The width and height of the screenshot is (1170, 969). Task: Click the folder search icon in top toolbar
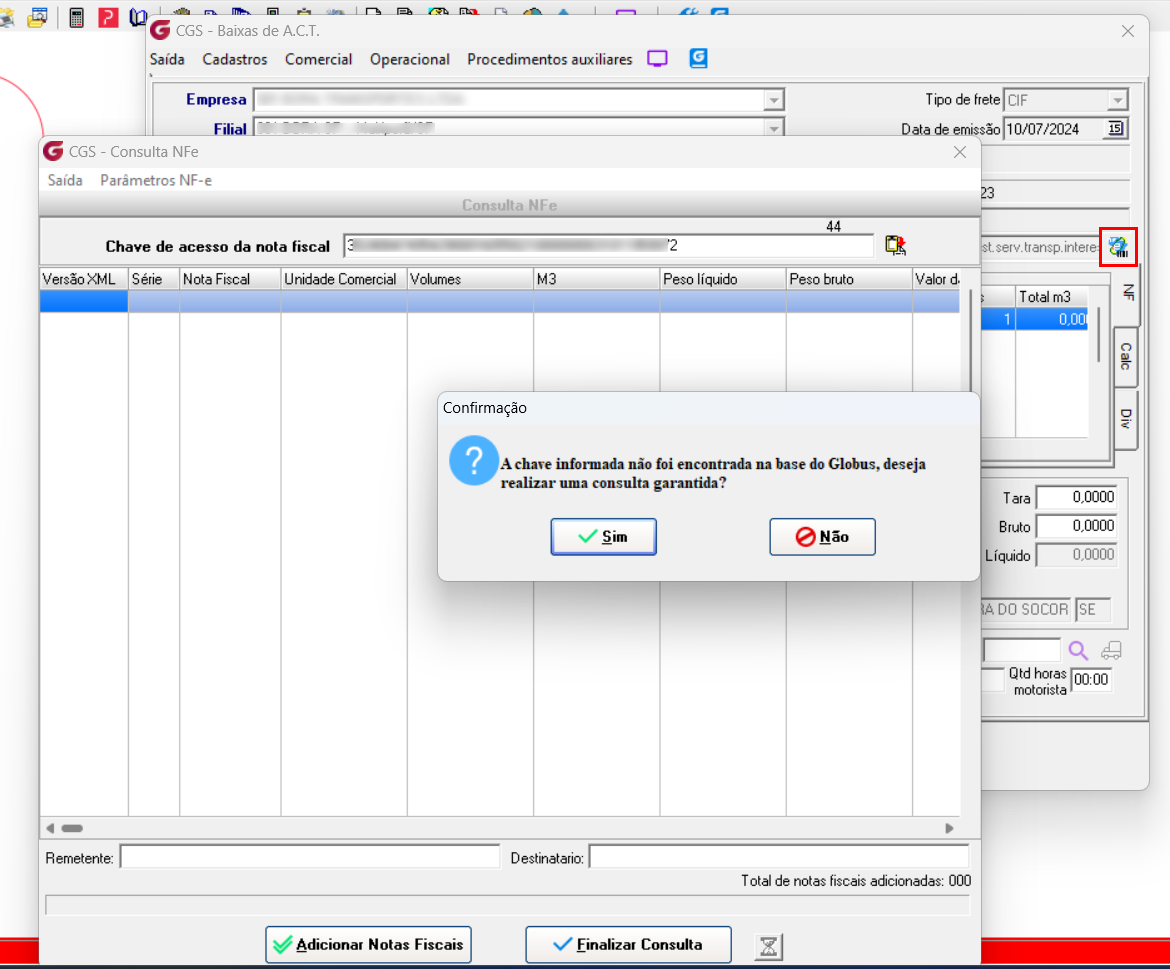tap(37, 17)
